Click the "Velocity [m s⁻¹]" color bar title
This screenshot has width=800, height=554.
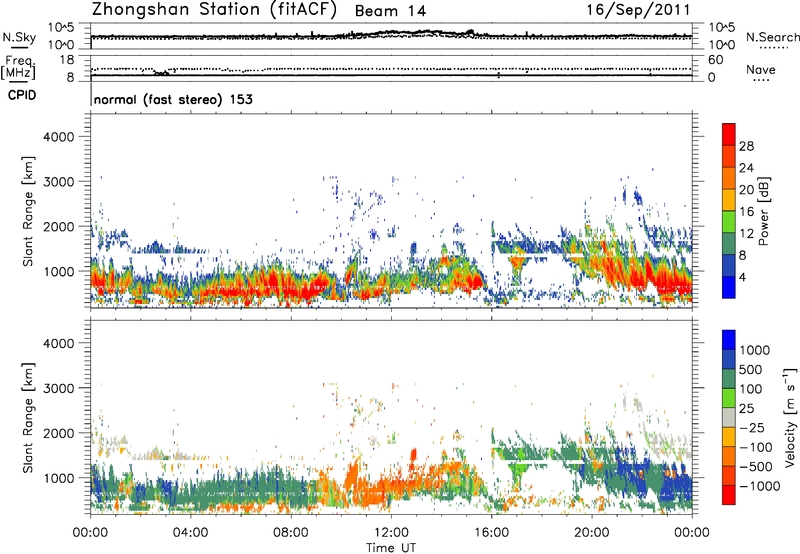coord(790,417)
